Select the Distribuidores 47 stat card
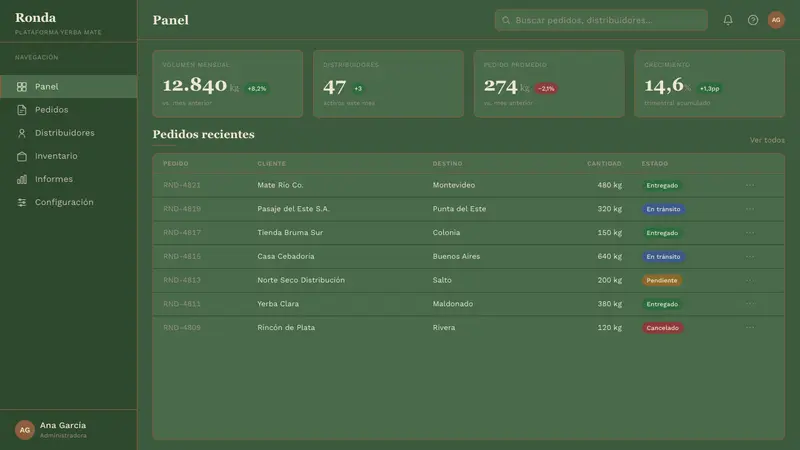The image size is (800, 450). (x=388, y=84)
